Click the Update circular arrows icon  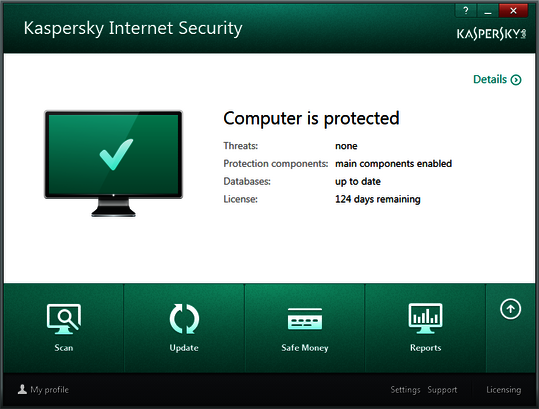[x=184, y=319]
